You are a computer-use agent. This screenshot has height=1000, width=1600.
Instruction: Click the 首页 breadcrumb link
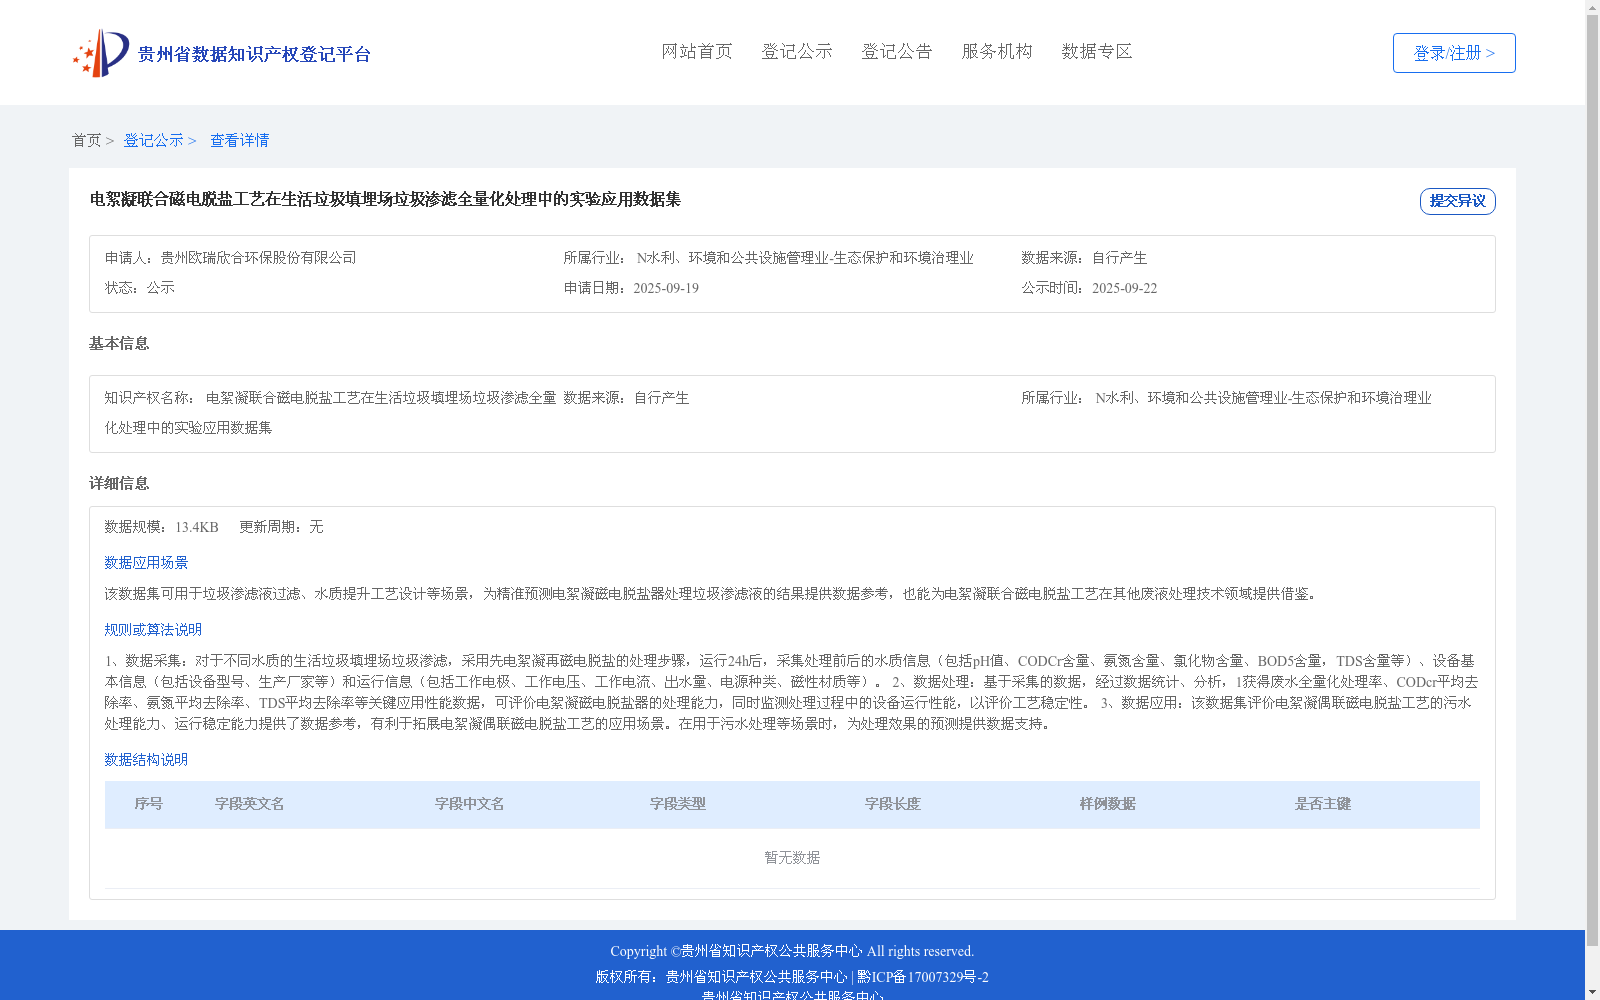86,140
